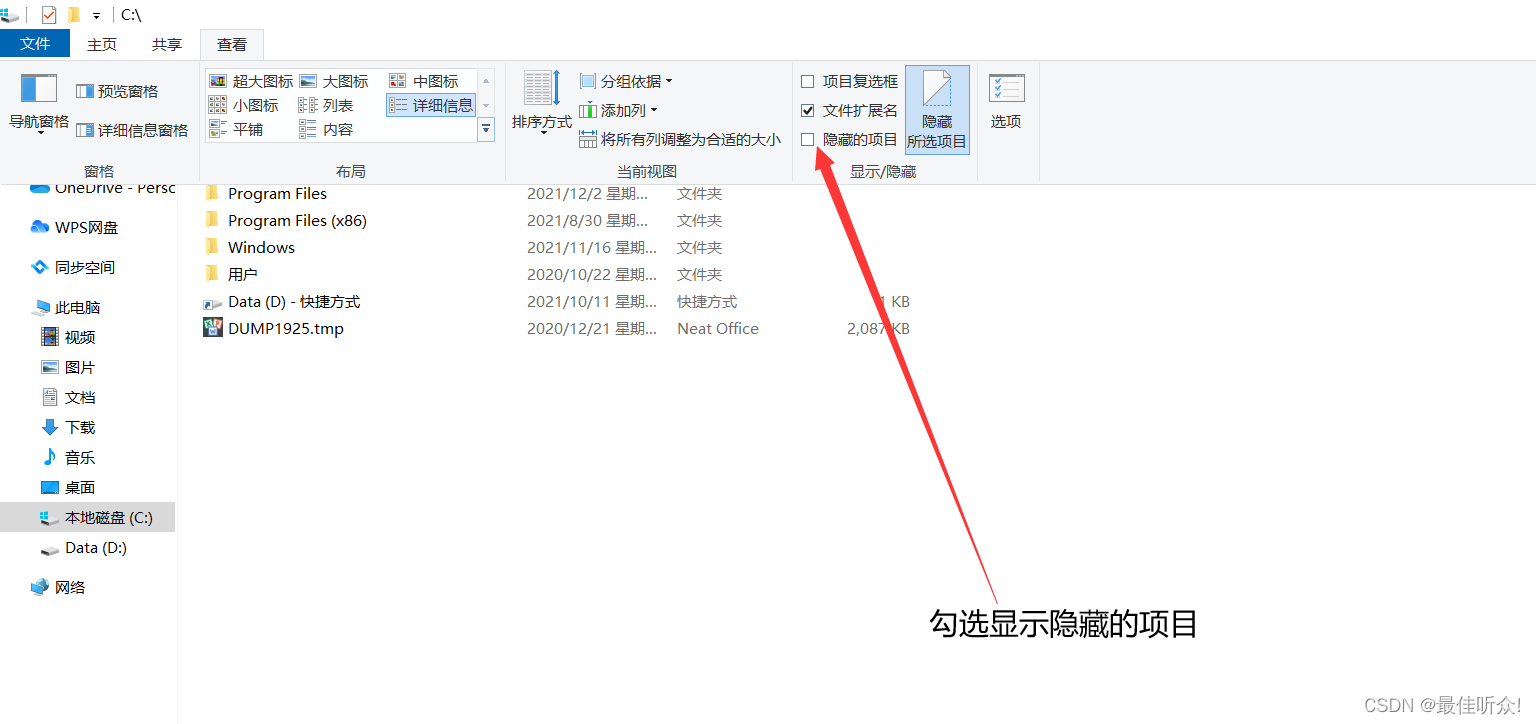Toggle the Preview pane (预览窗格)
Image resolution: width=1536 pixels, height=724 pixels.
[x=117, y=91]
